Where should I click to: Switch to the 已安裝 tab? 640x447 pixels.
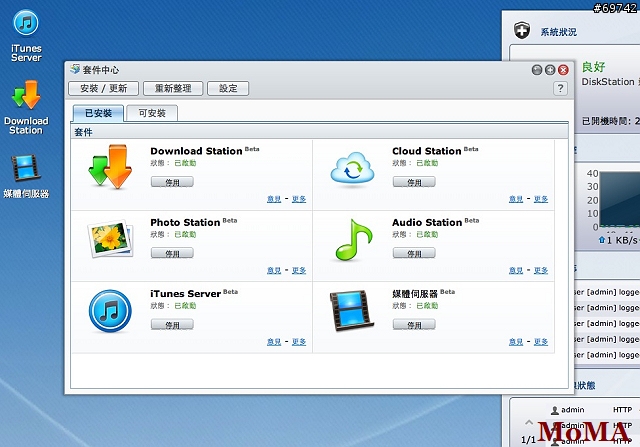coord(98,113)
